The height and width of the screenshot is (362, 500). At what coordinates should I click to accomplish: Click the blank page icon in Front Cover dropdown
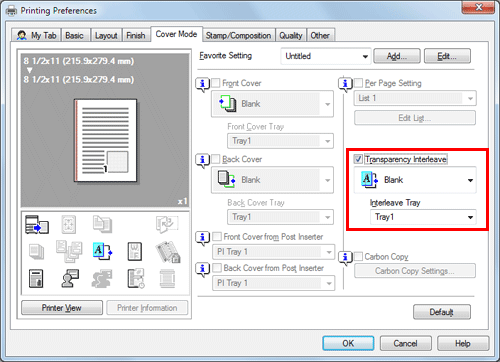point(228,103)
